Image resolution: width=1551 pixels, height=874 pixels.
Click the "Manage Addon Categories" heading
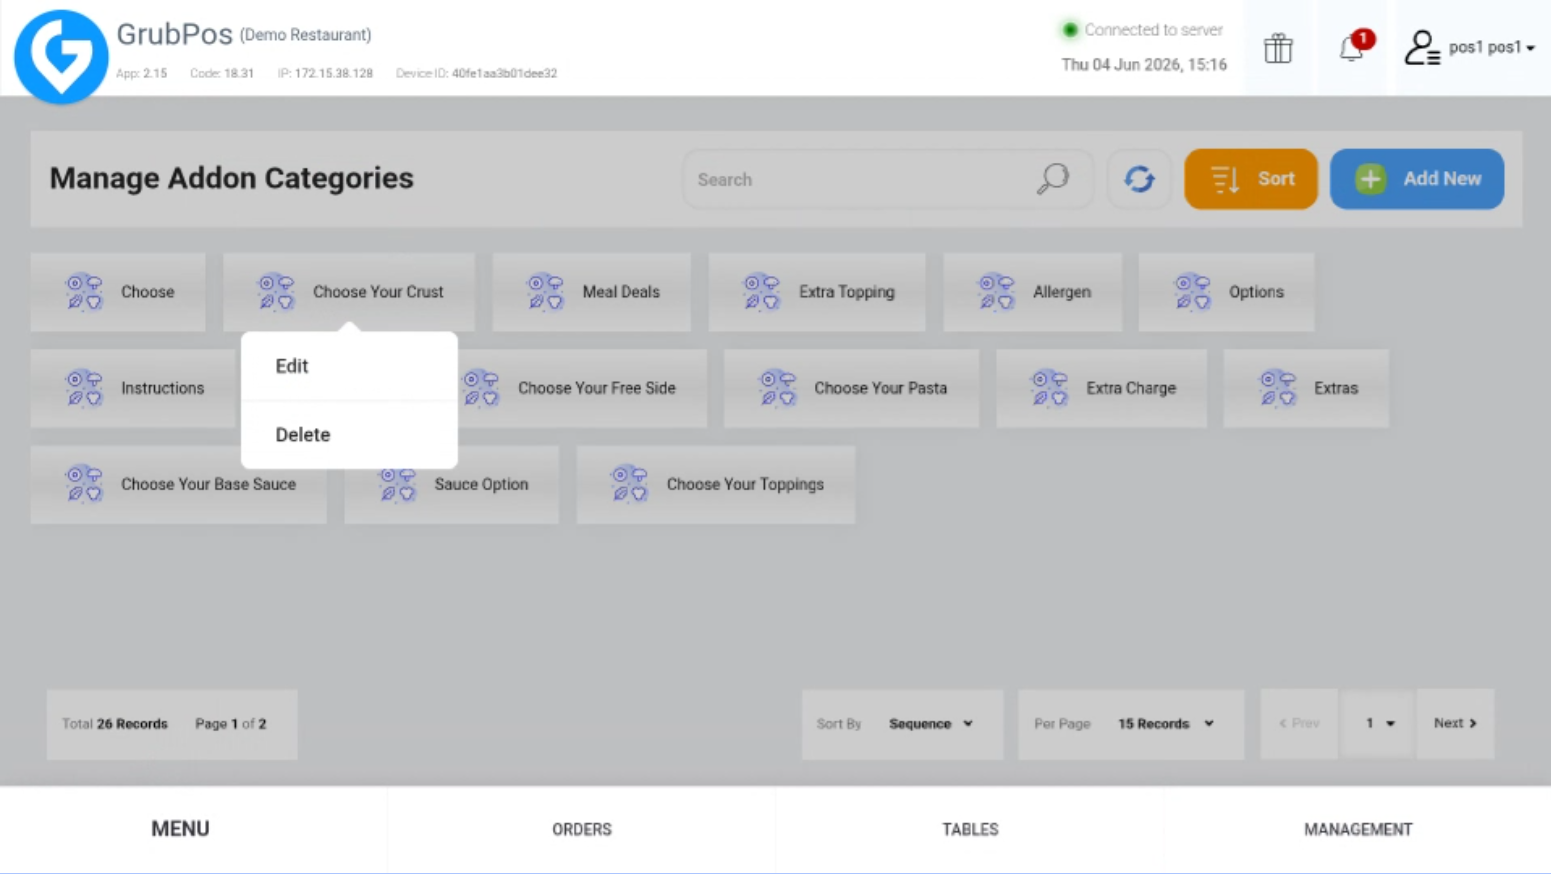coord(231,178)
